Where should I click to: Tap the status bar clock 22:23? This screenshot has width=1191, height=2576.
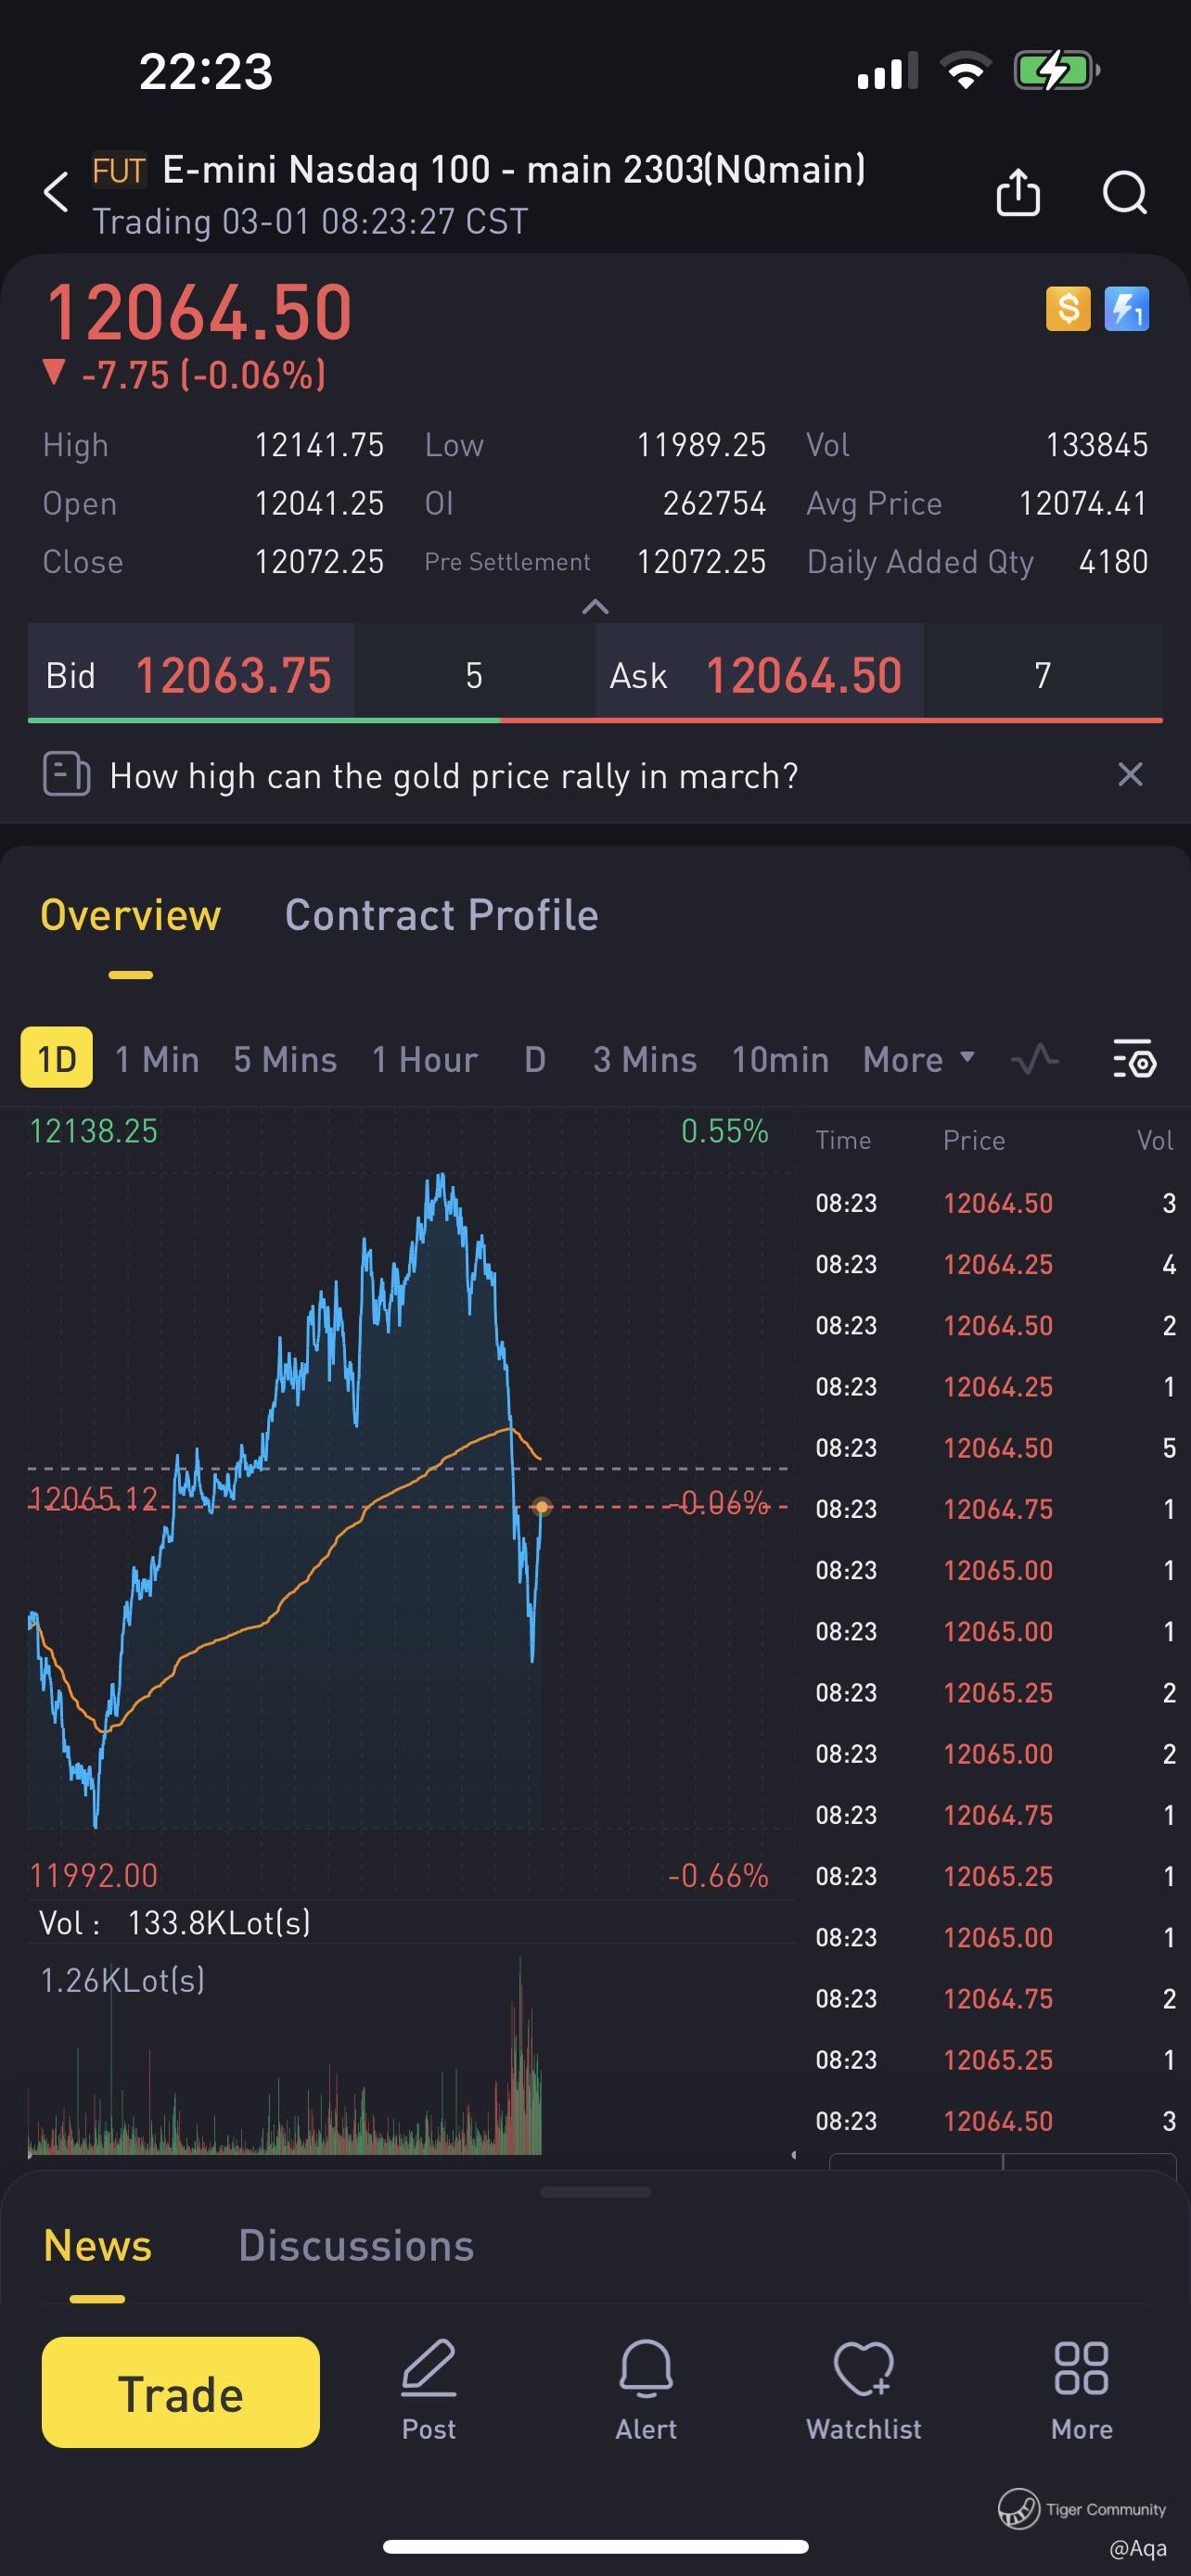205,72
